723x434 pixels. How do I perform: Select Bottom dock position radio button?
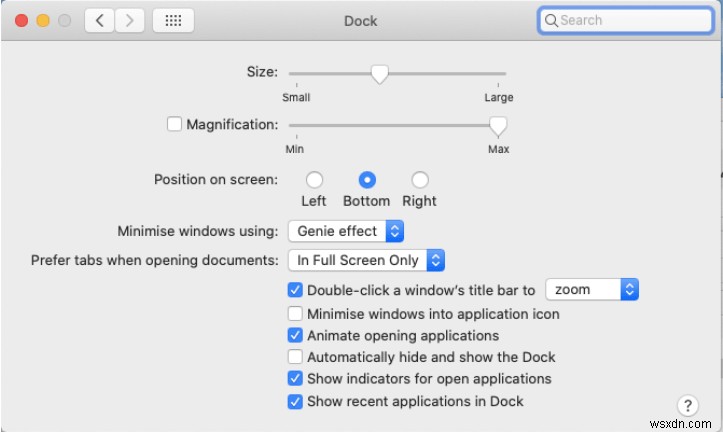pyautogui.click(x=367, y=180)
